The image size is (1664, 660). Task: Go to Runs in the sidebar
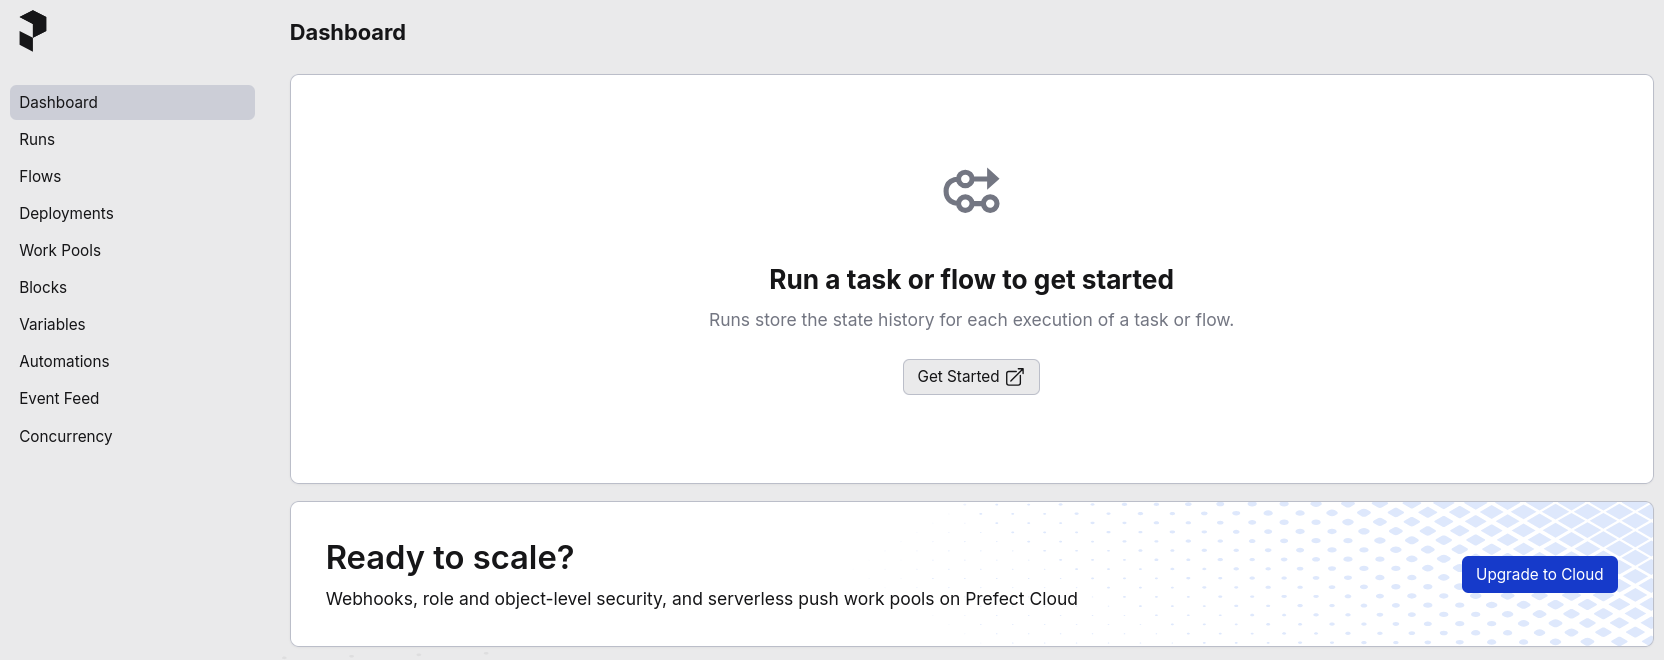pos(132,139)
